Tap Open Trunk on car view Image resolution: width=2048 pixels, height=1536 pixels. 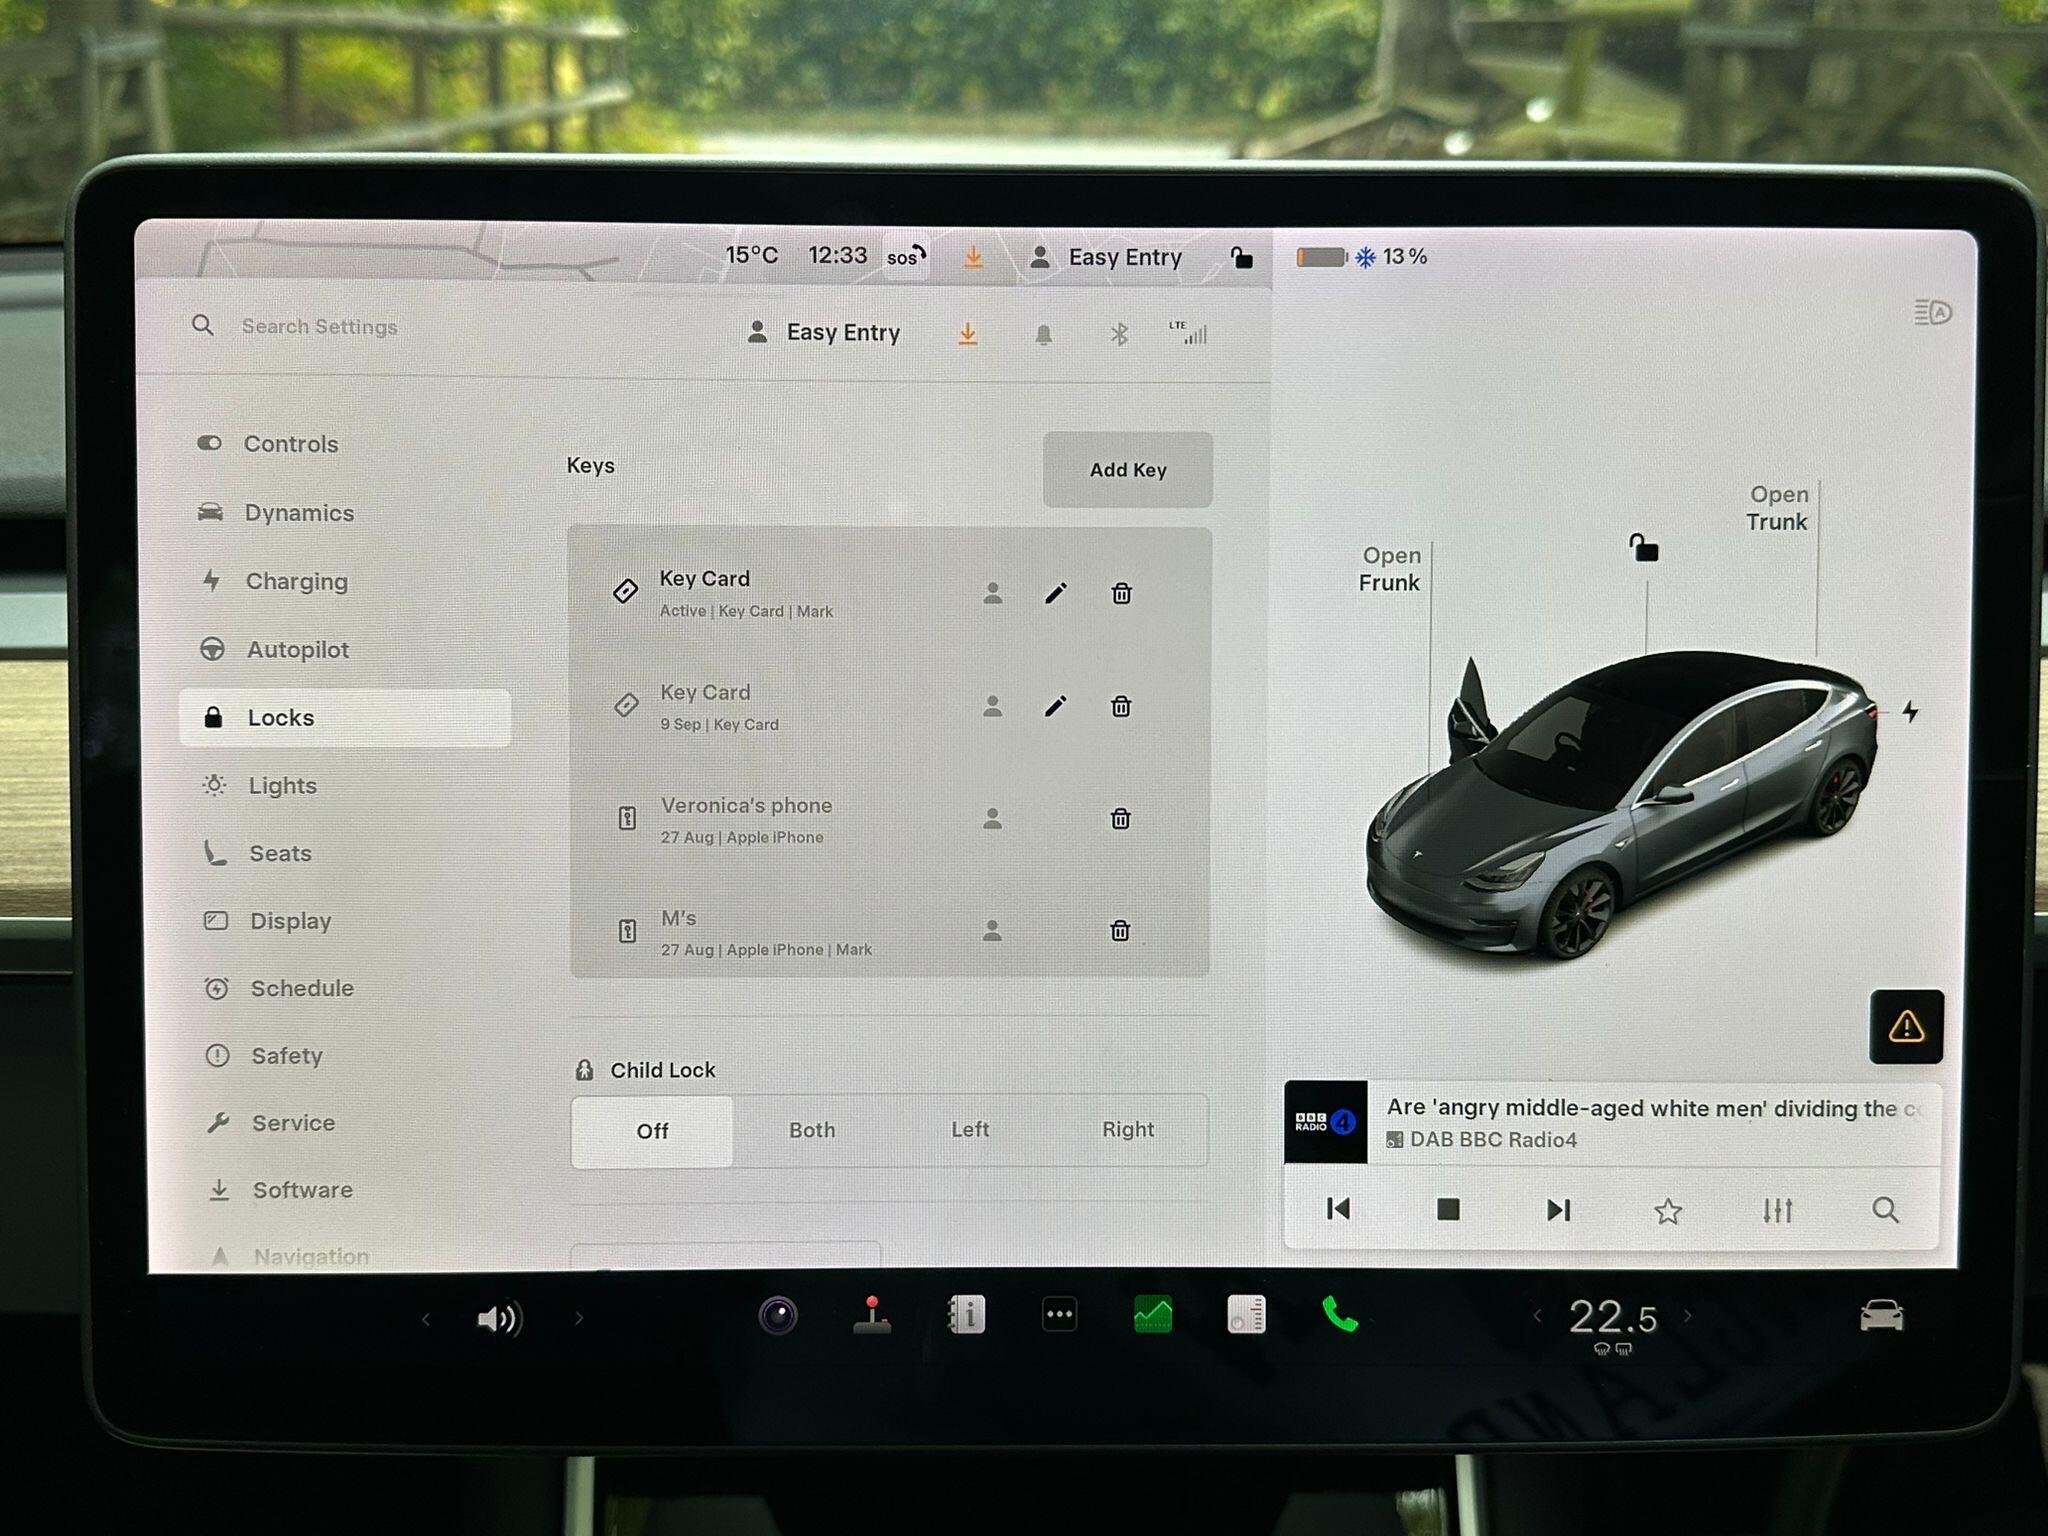click(1777, 508)
